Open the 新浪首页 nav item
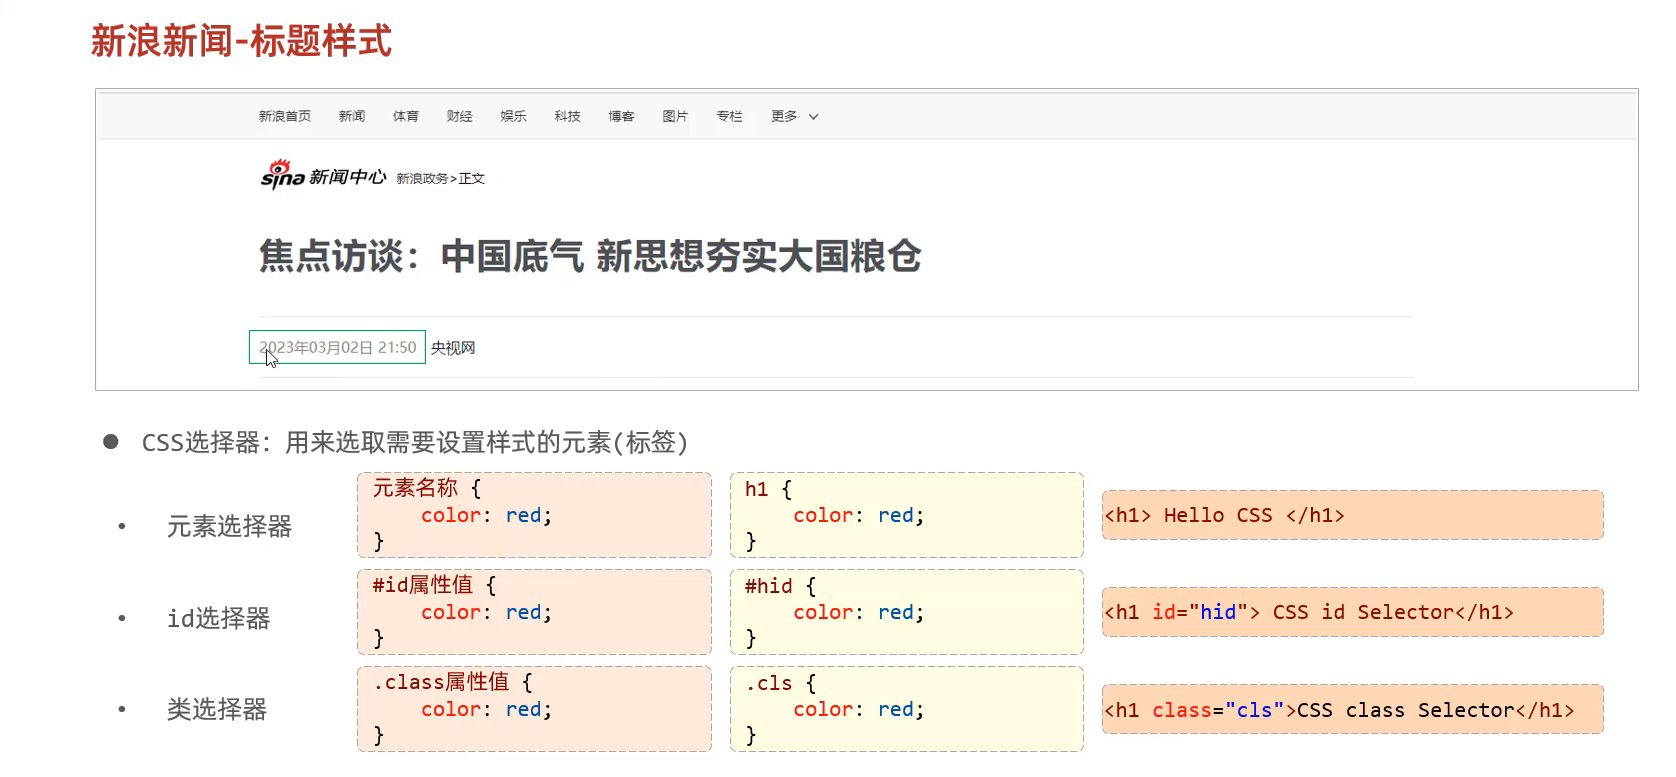The width and height of the screenshot is (1676, 777). tap(285, 116)
